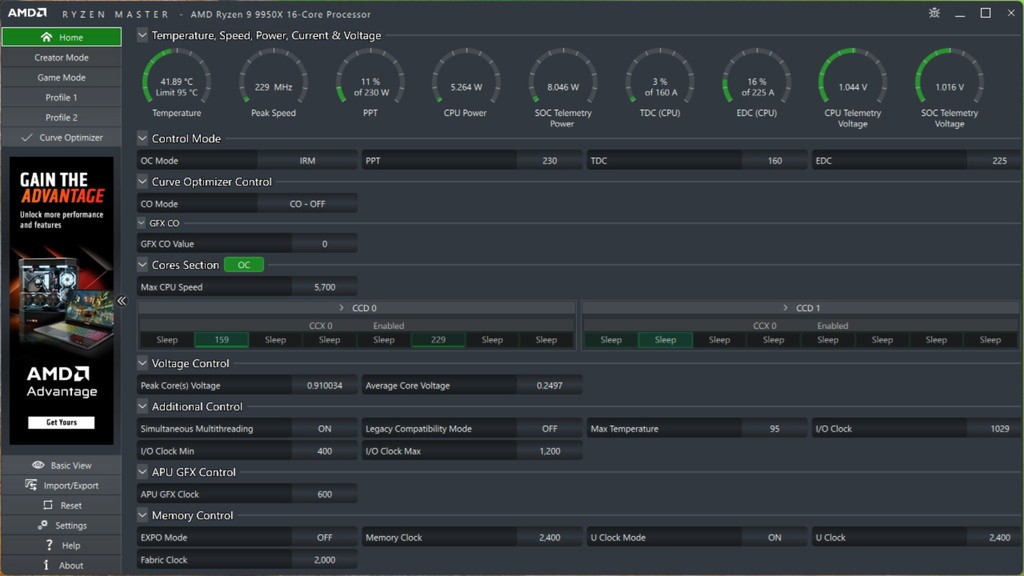Image resolution: width=1024 pixels, height=576 pixels.
Task: Collapse sidebar with double-chevron arrow
Action: [x=122, y=301]
